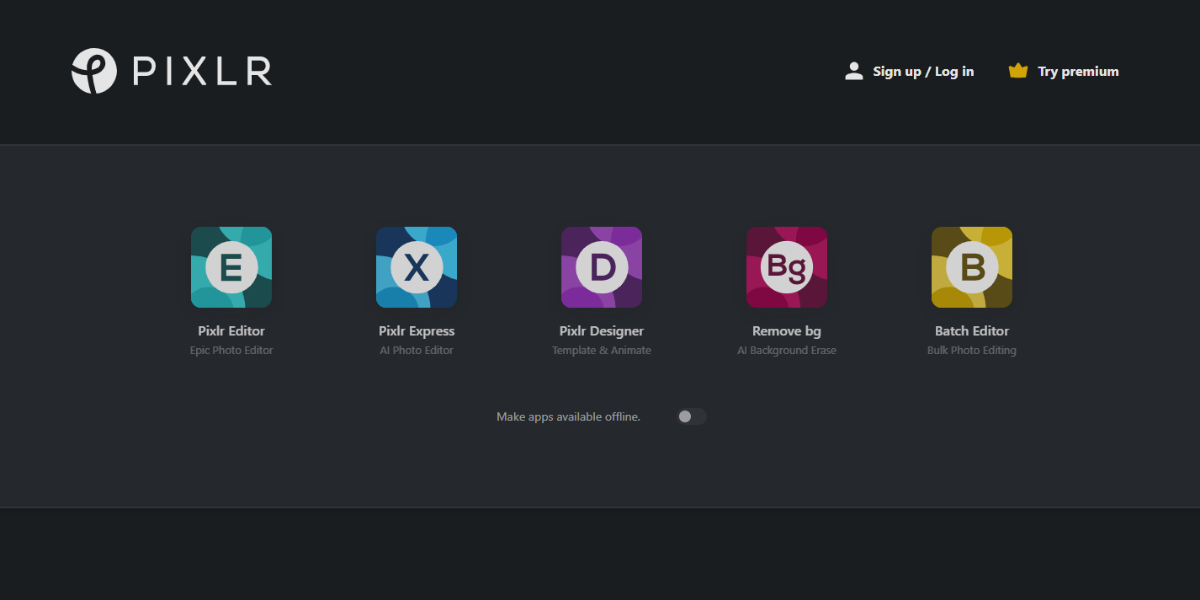Screen dimensions: 1200x600
Task: Select the "Pixlr Designer" title text
Action: (601, 331)
